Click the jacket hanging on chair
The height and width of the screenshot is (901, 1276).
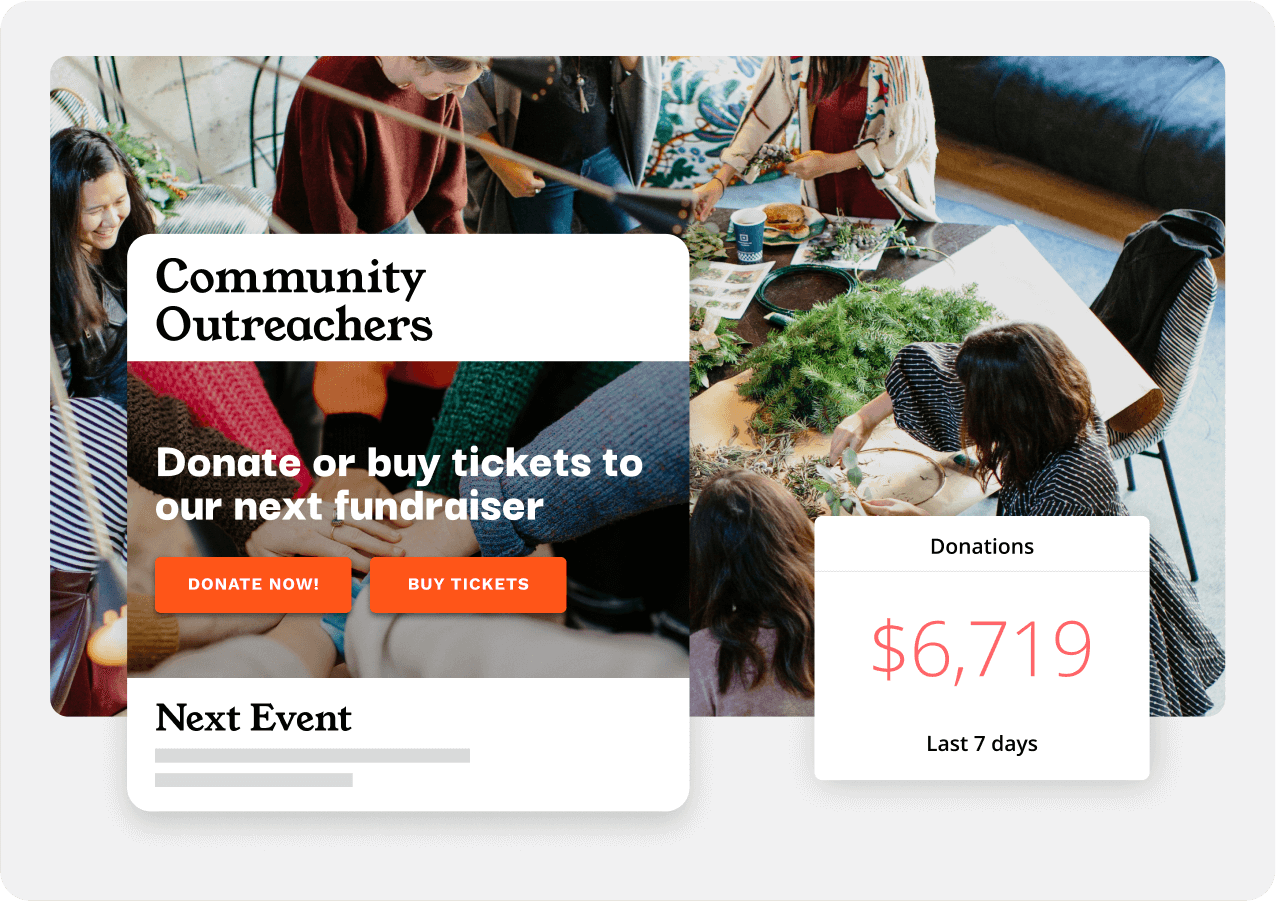pos(1165,290)
